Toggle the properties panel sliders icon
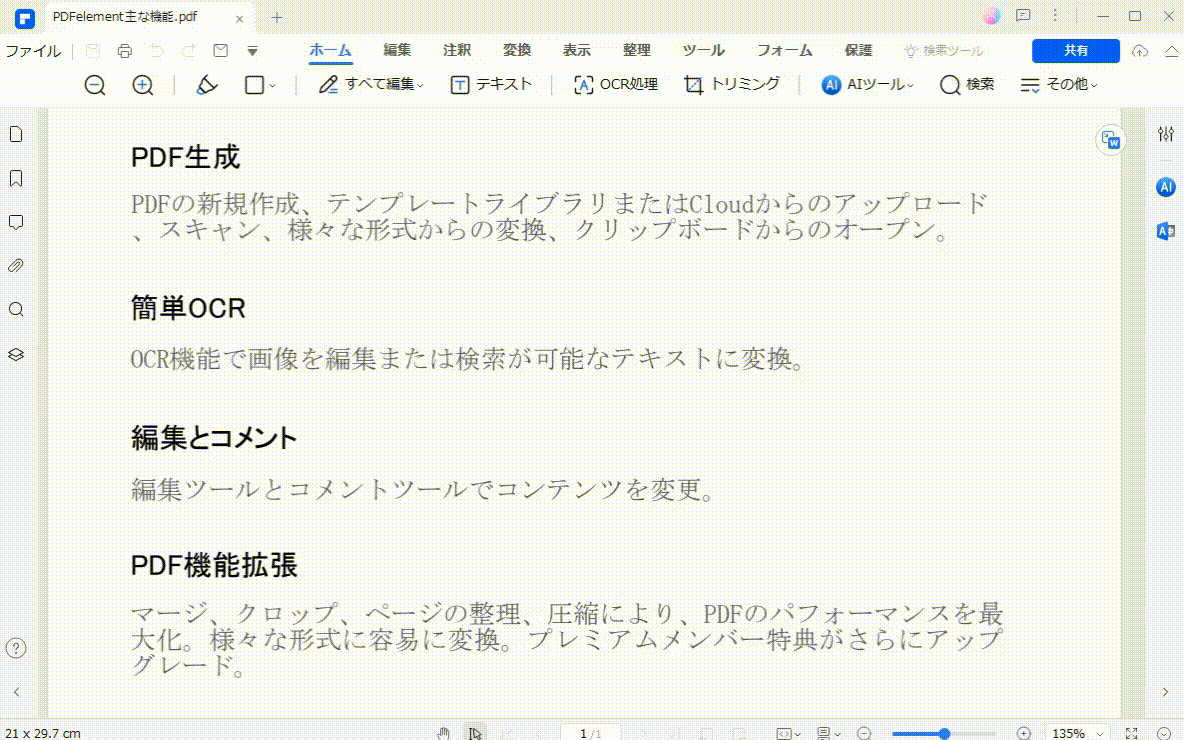The height and width of the screenshot is (740, 1184). click(1165, 134)
